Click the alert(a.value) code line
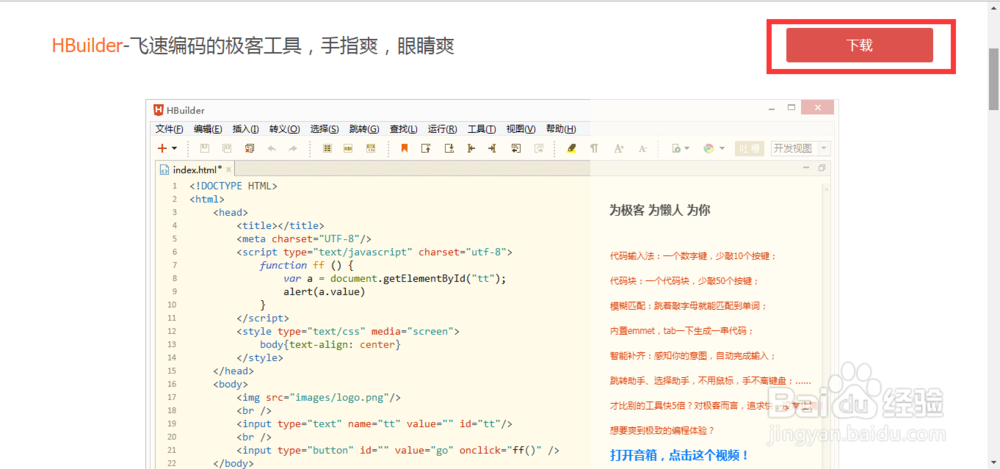The height and width of the screenshot is (469, 1000). pyautogui.click(x=324, y=292)
